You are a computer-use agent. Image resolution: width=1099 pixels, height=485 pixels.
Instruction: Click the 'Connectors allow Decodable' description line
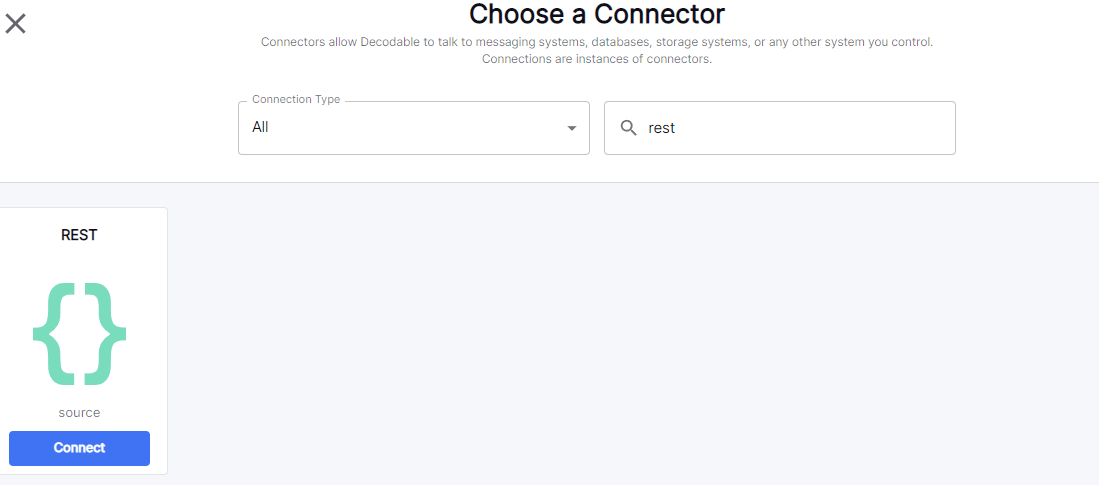point(597,42)
